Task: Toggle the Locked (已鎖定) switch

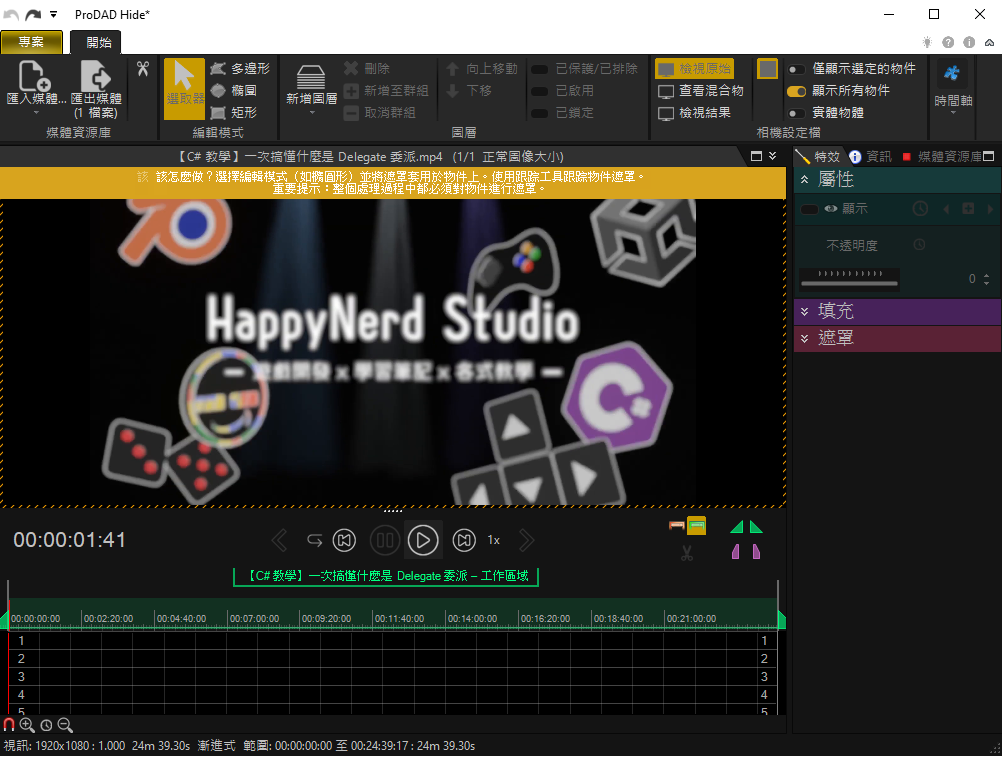Action: tap(540, 113)
